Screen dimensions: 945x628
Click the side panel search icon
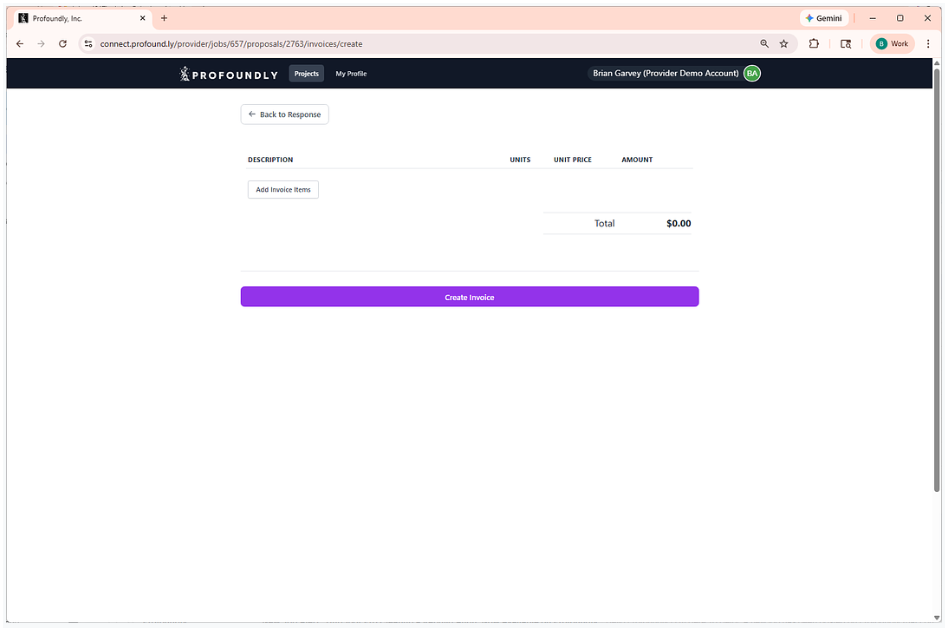point(846,44)
